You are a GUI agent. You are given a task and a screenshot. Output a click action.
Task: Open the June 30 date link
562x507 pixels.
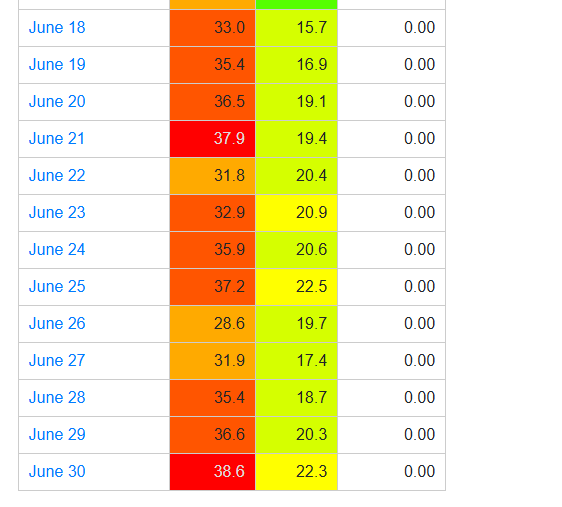(x=57, y=472)
